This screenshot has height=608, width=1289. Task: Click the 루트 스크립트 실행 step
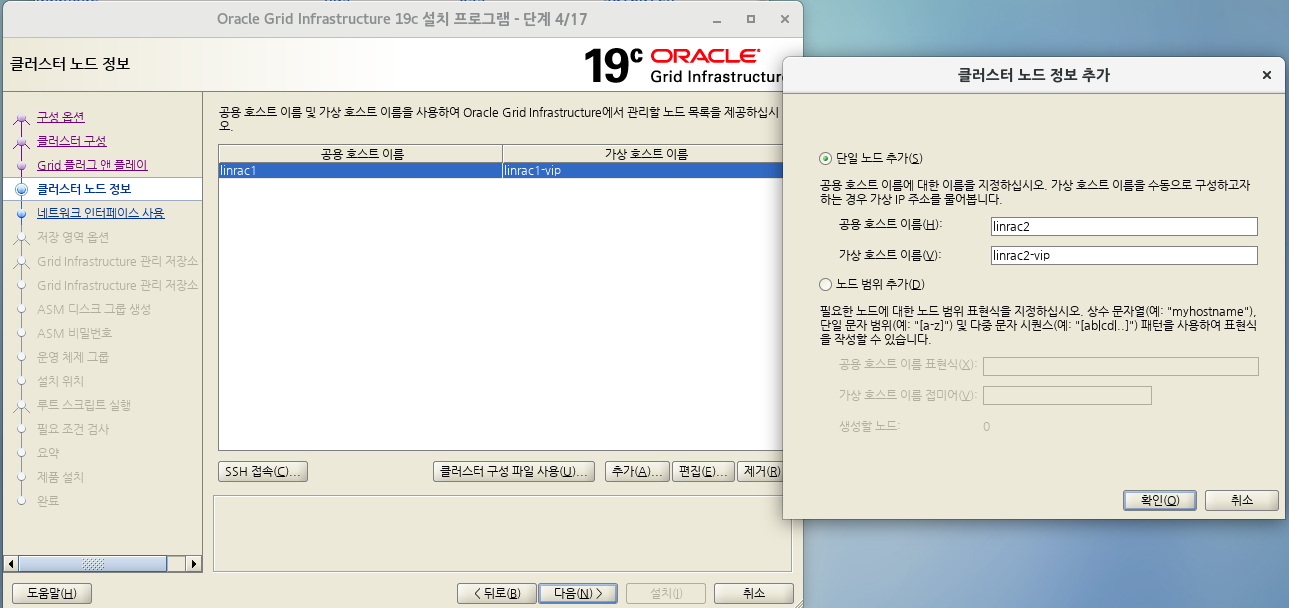pyautogui.click(x=84, y=405)
